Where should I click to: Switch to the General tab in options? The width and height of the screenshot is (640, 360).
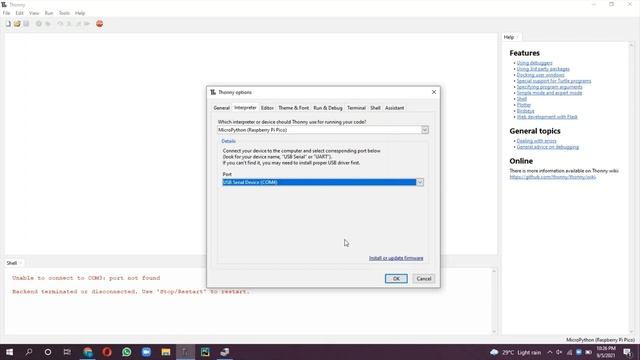[222, 108]
